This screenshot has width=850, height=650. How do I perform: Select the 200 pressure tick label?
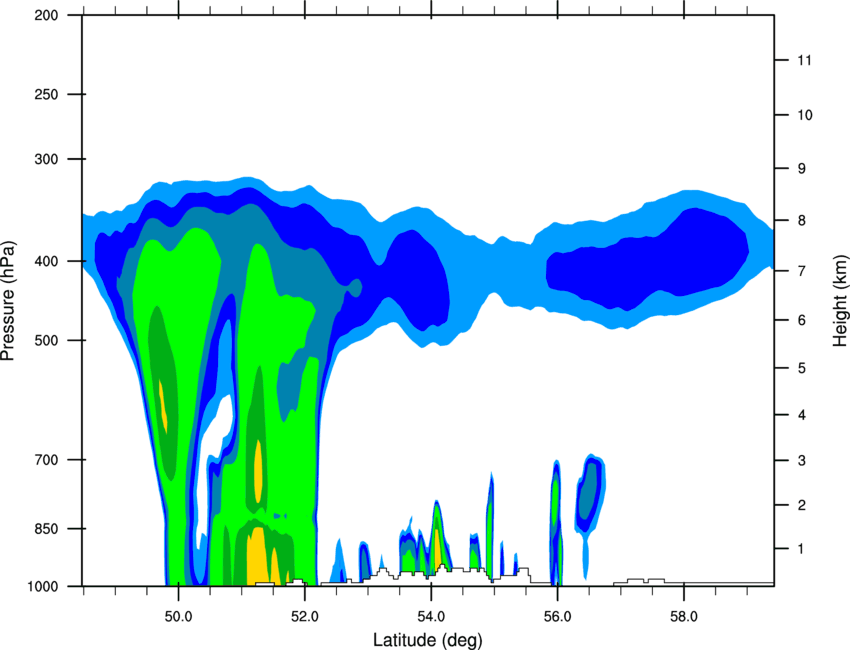(46, 15)
